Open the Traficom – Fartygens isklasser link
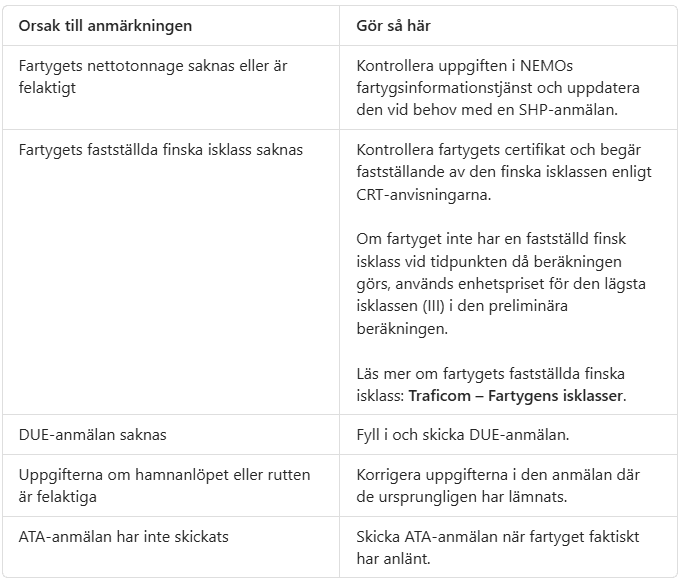The width and height of the screenshot is (686, 583). (515, 396)
